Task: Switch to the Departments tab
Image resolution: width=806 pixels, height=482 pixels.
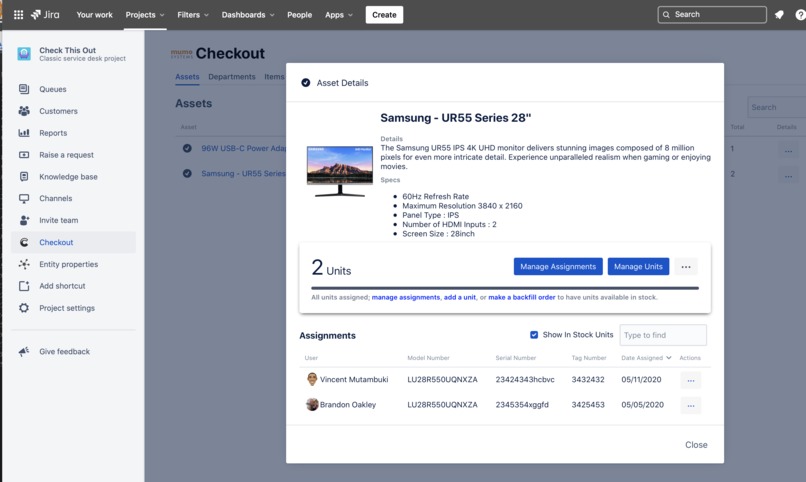Action: pos(232,77)
